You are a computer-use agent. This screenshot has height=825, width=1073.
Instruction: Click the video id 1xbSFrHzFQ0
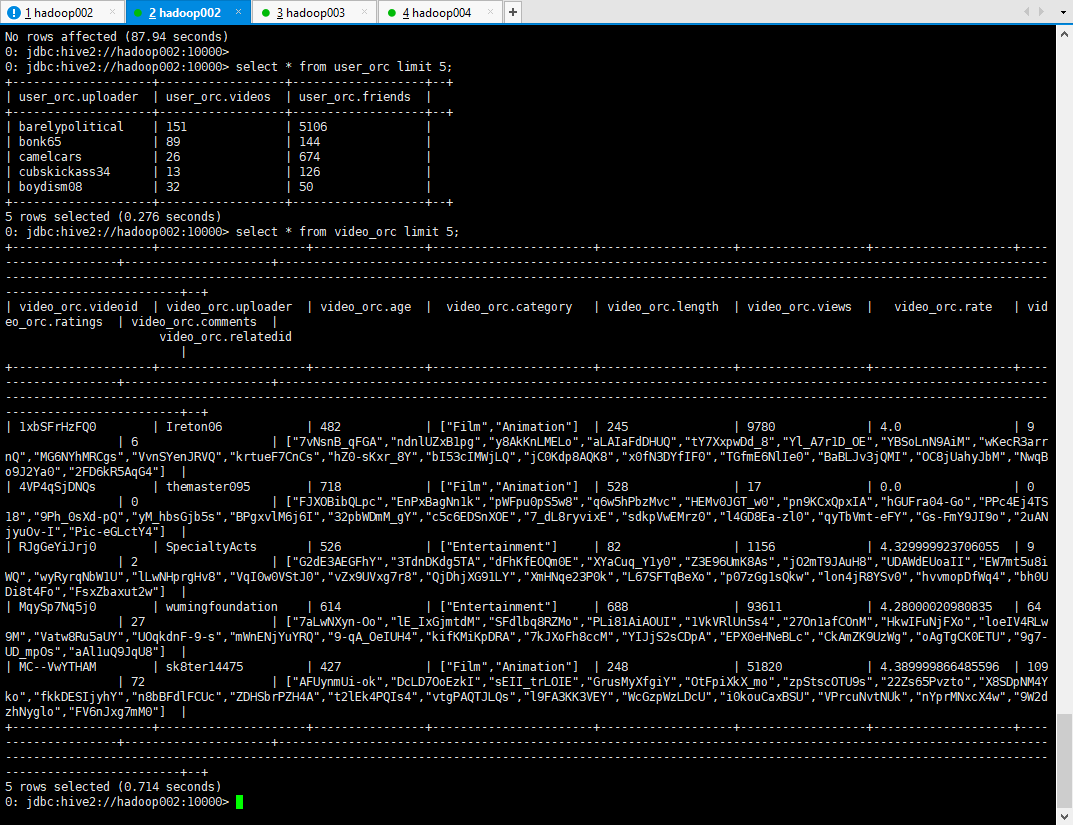tap(57, 427)
